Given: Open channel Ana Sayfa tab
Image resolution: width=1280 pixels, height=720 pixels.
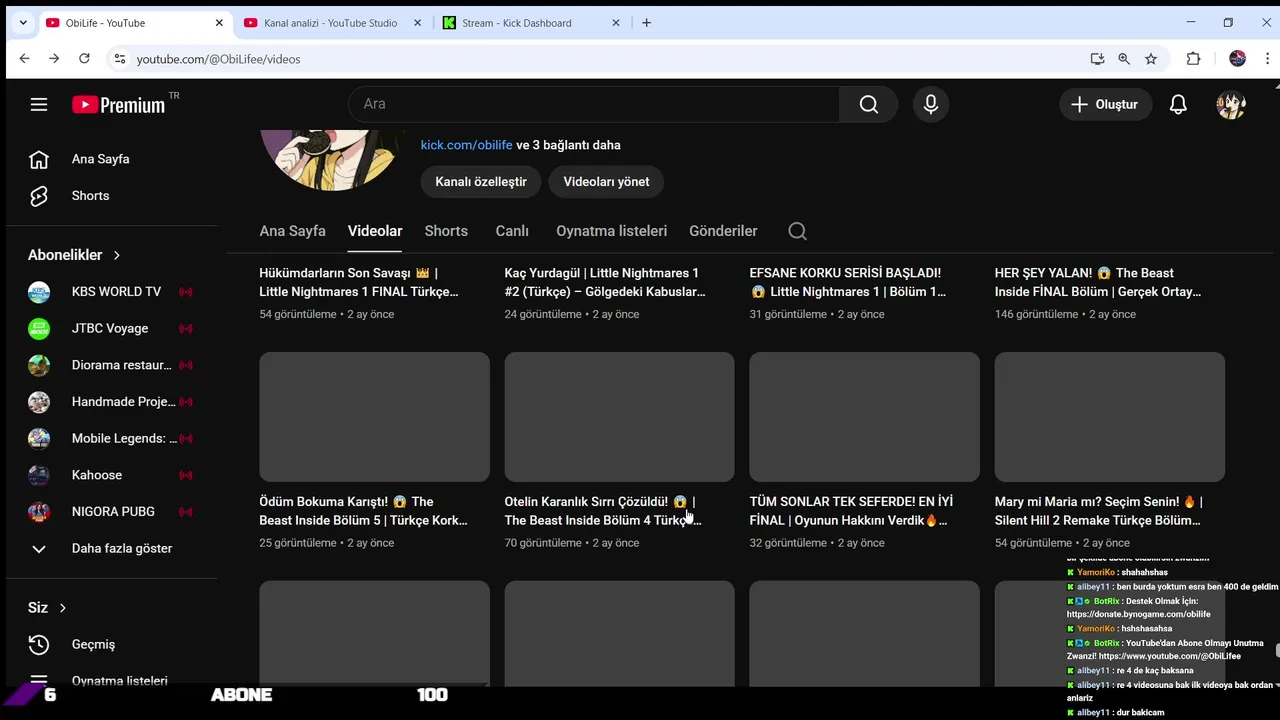Looking at the screenshot, I should pos(292,231).
